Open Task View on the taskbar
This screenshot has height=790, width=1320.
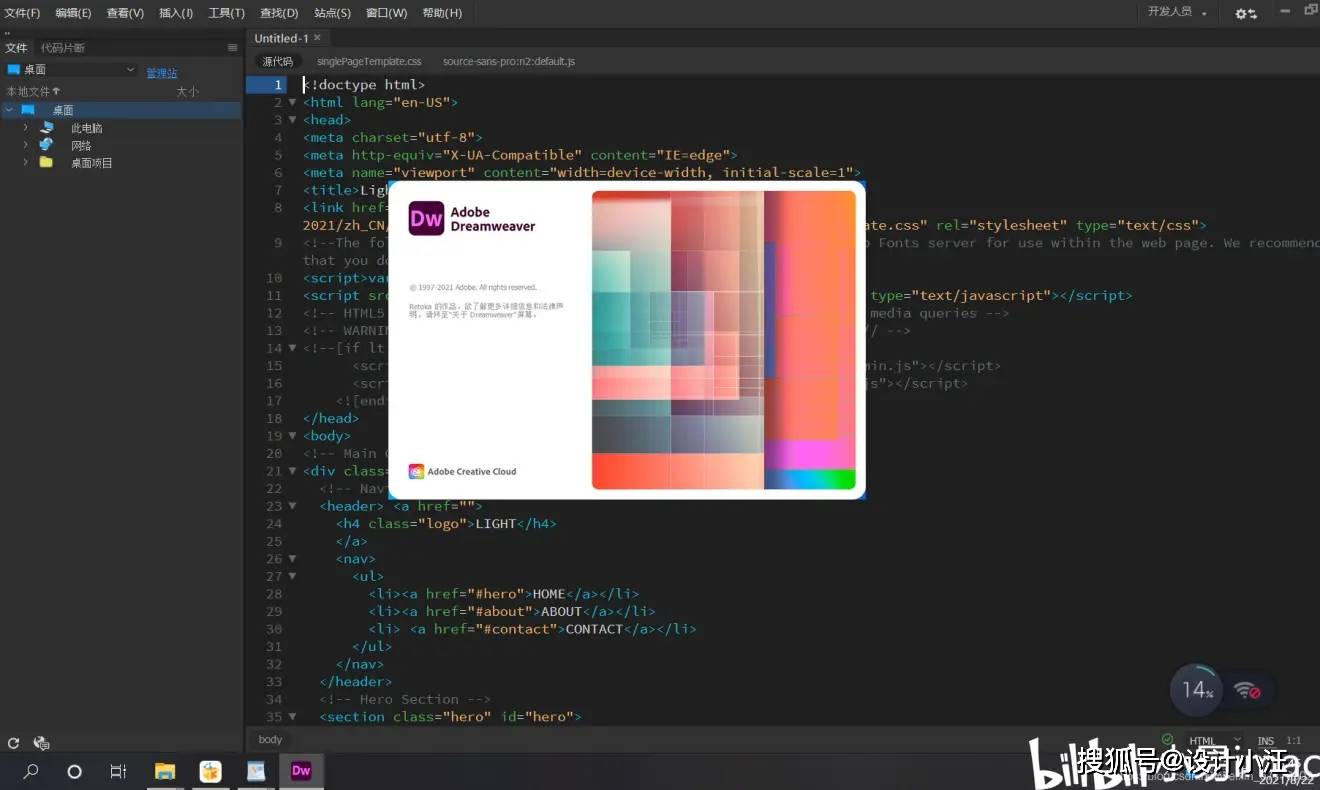click(x=118, y=771)
